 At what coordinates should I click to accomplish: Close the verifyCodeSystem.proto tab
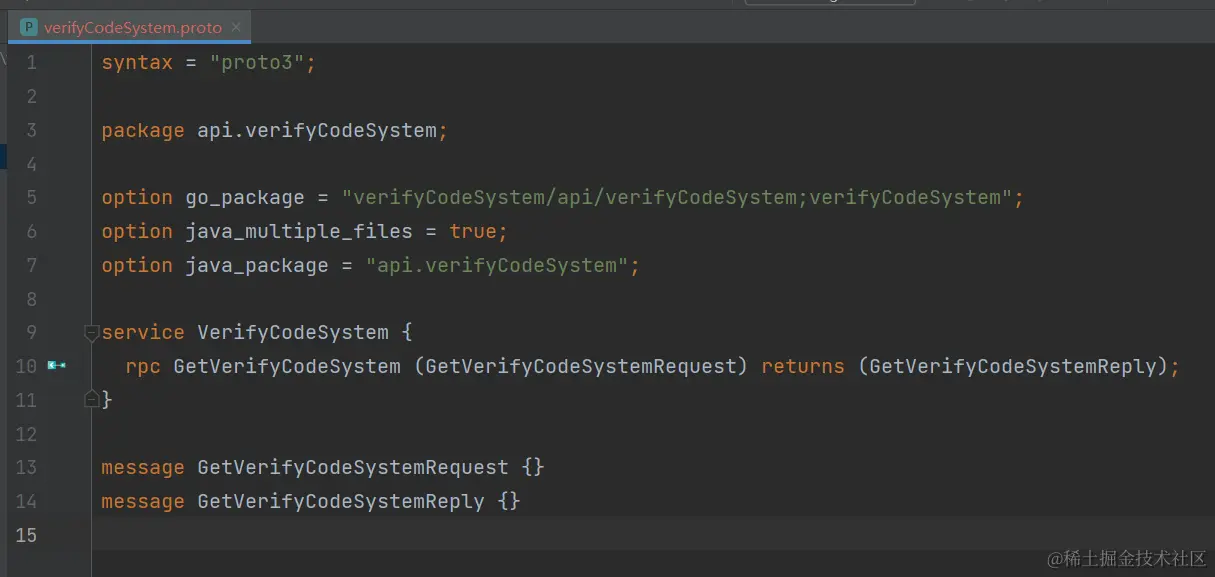(x=236, y=28)
